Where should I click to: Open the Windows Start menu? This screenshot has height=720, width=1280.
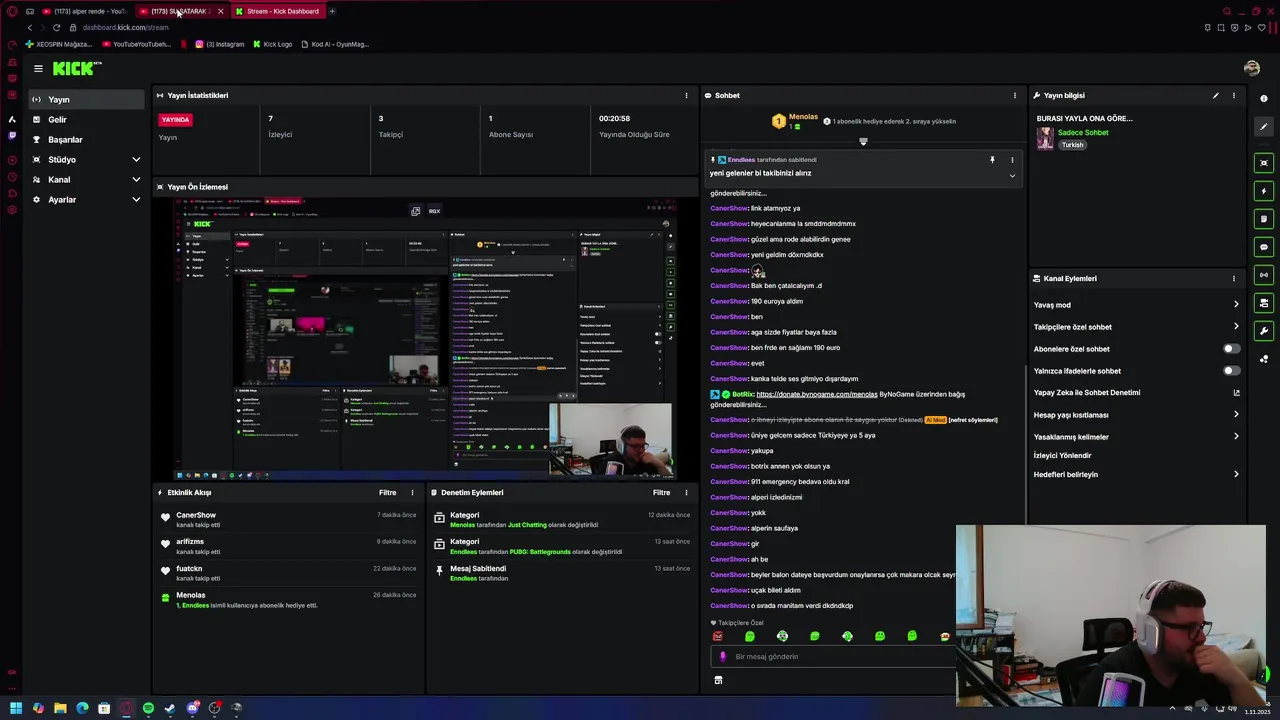tap(16, 708)
